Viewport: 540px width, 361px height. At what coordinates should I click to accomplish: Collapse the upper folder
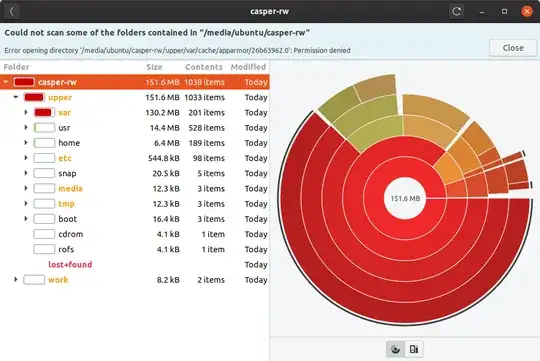tap(16, 97)
